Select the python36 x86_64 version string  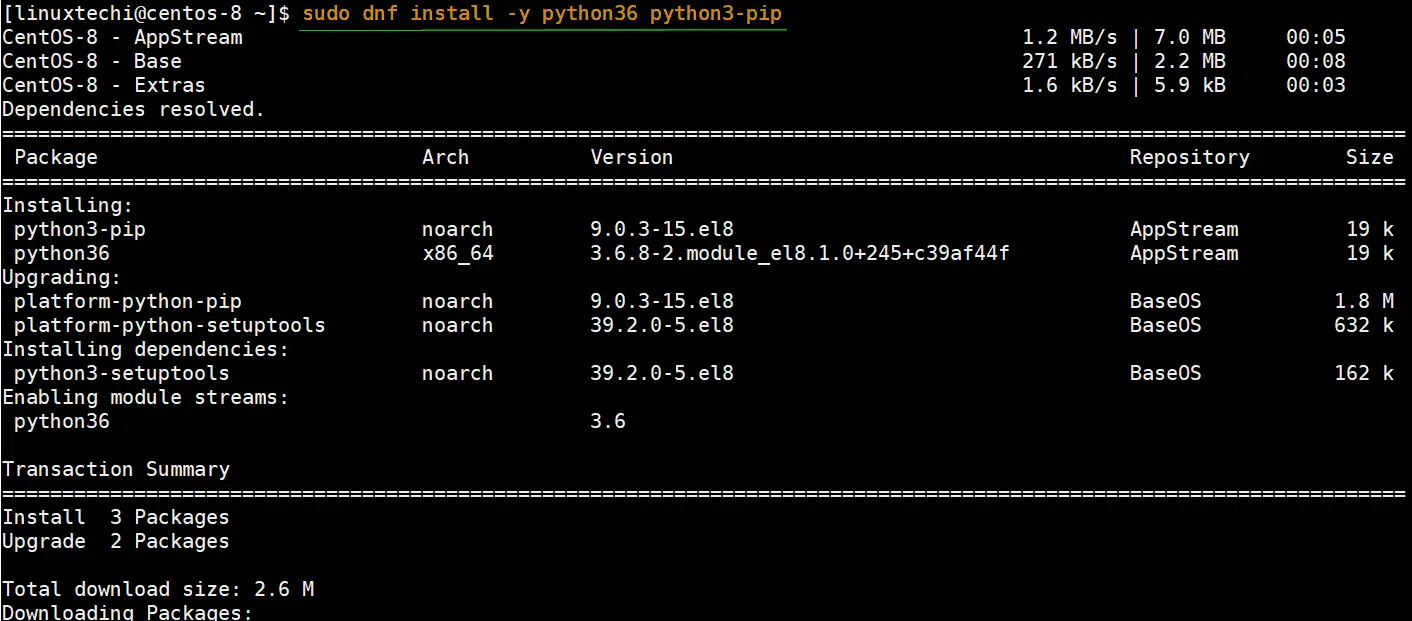tap(800, 254)
